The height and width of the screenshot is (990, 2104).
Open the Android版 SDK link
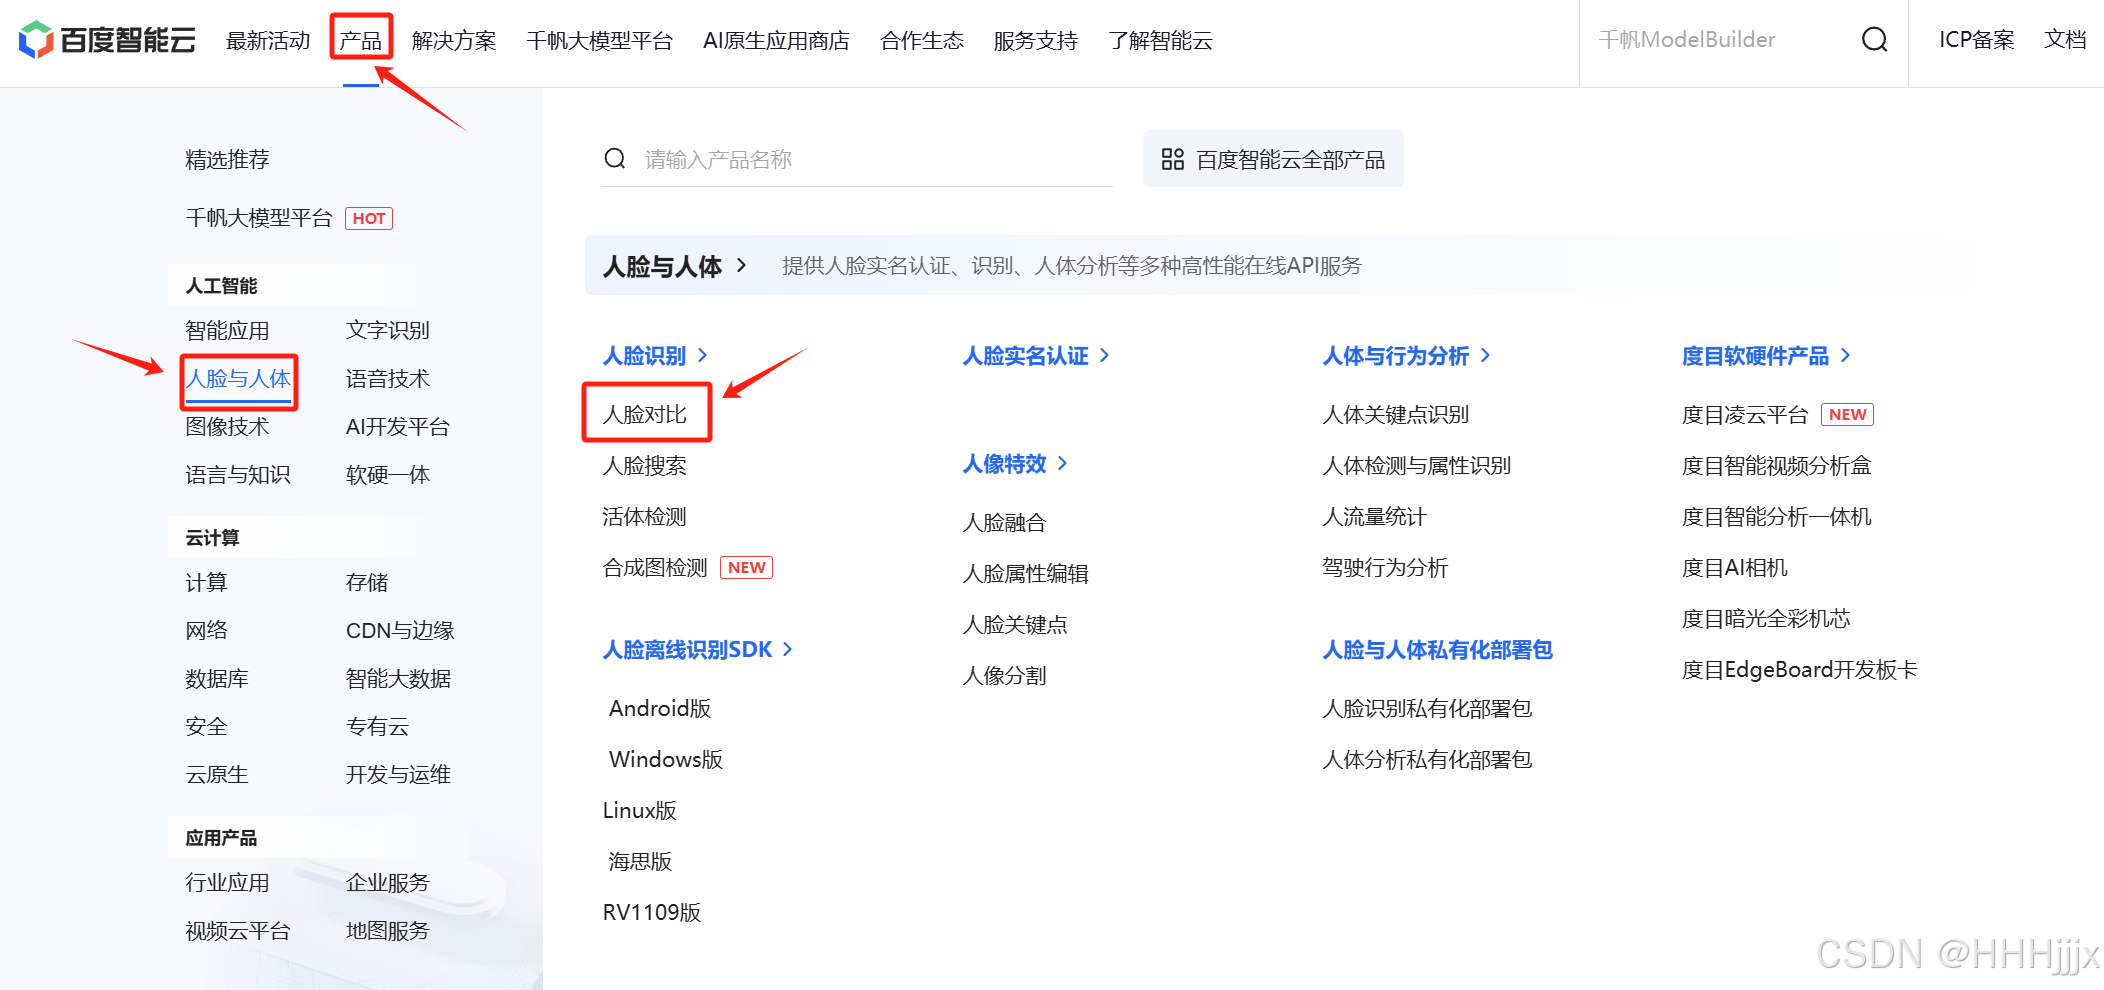click(660, 709)
